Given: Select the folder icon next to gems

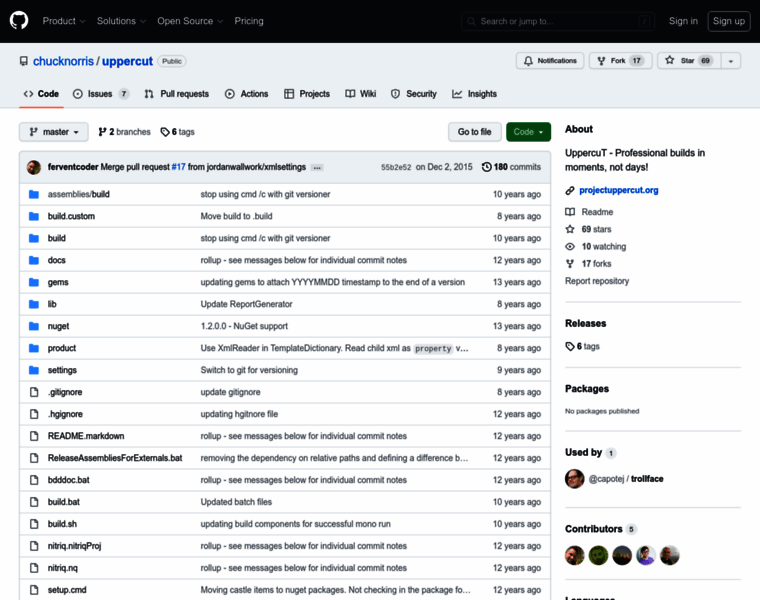Looking at the screenshot, I should [34, 282].
